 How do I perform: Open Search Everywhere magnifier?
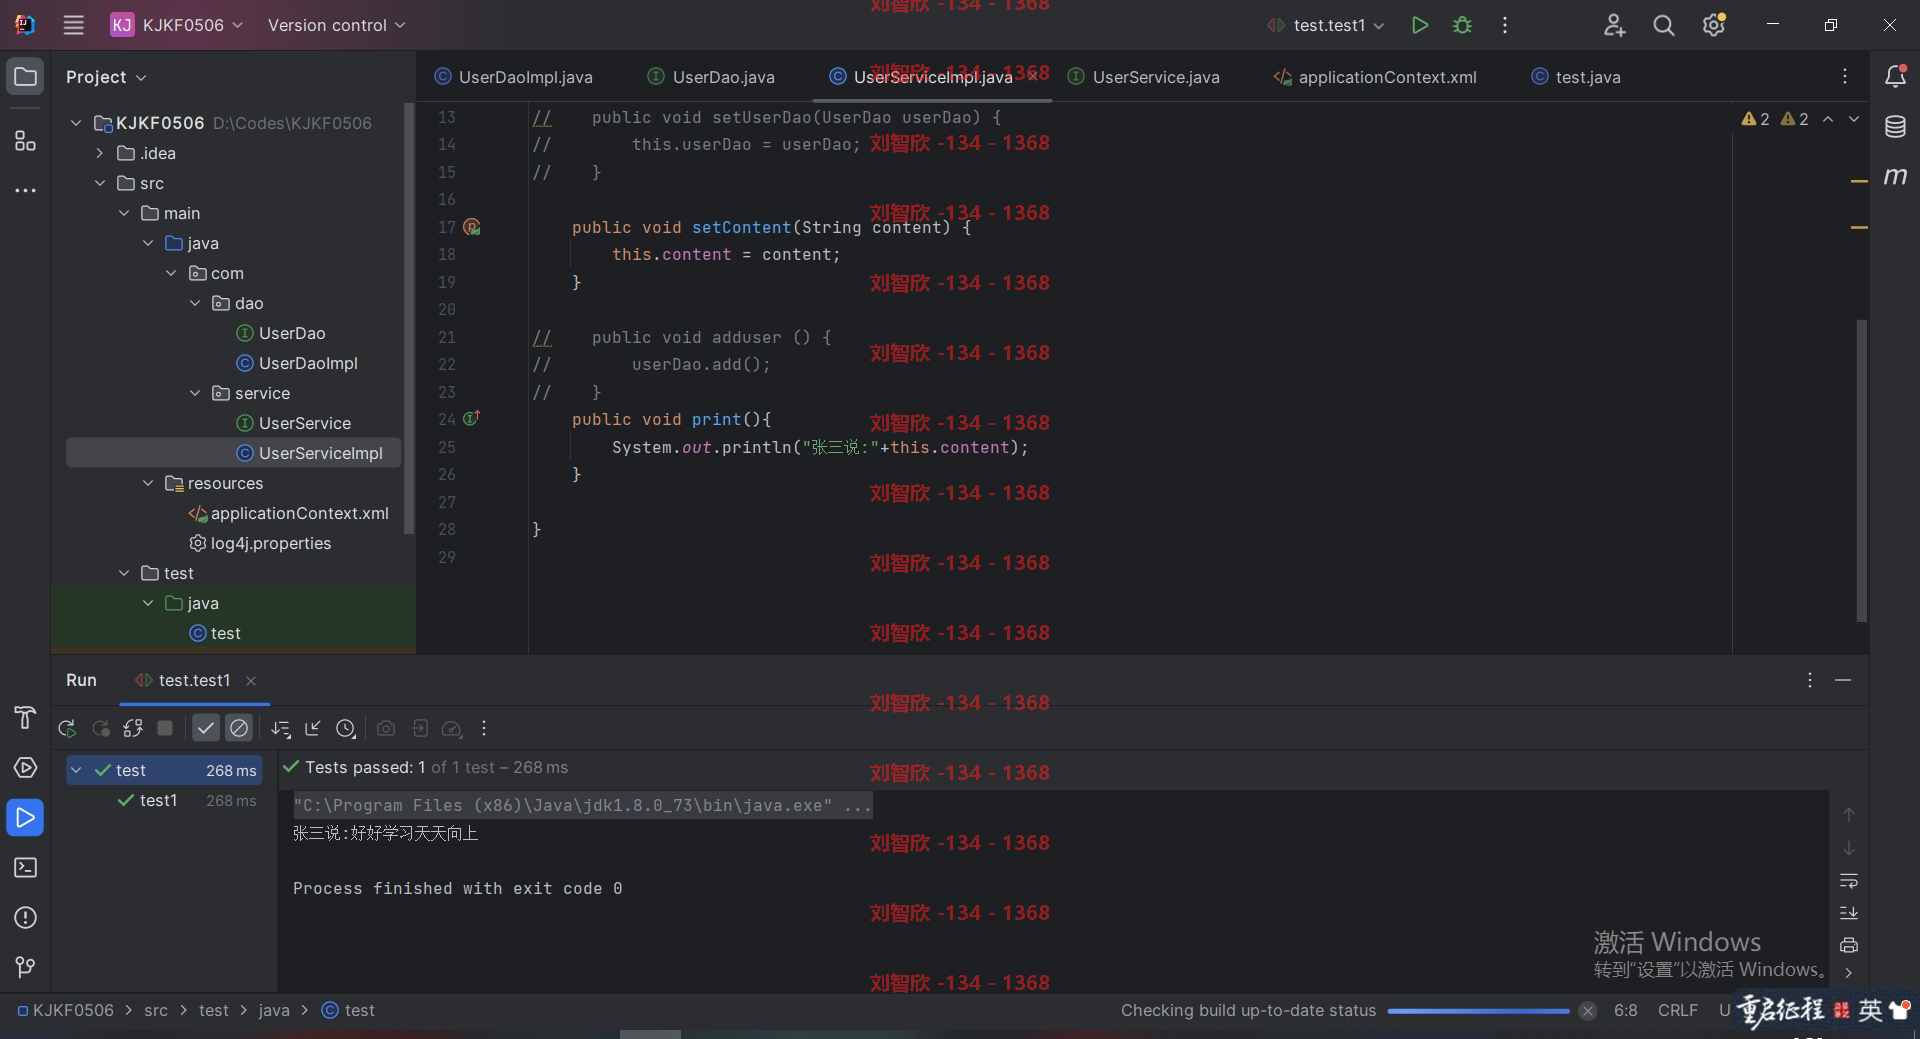point(1664,25)
